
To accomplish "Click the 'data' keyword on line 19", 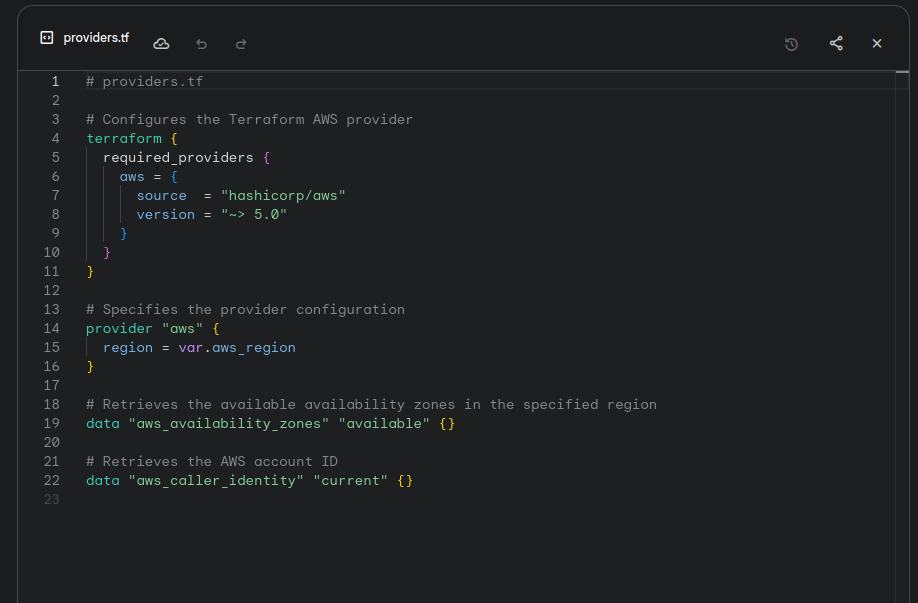I will [x=103, y=424].
